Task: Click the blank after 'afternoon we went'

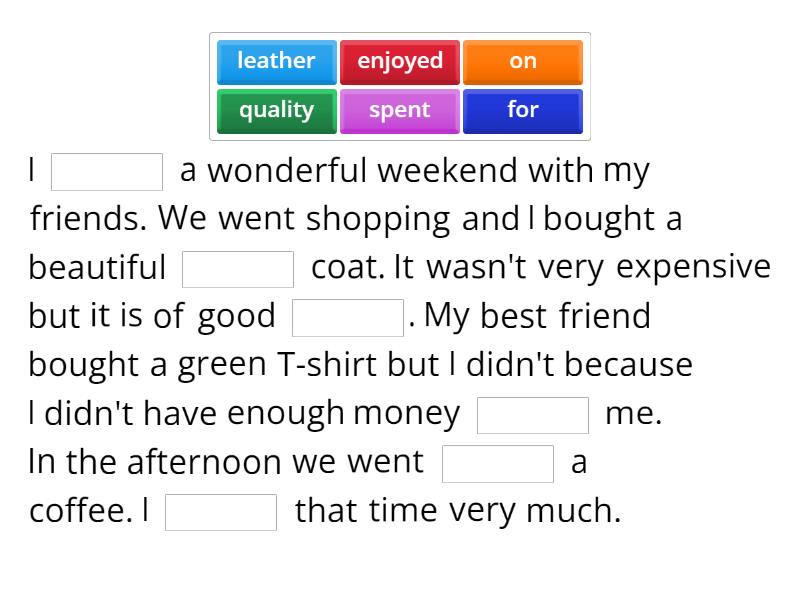Action: (498, 463)
